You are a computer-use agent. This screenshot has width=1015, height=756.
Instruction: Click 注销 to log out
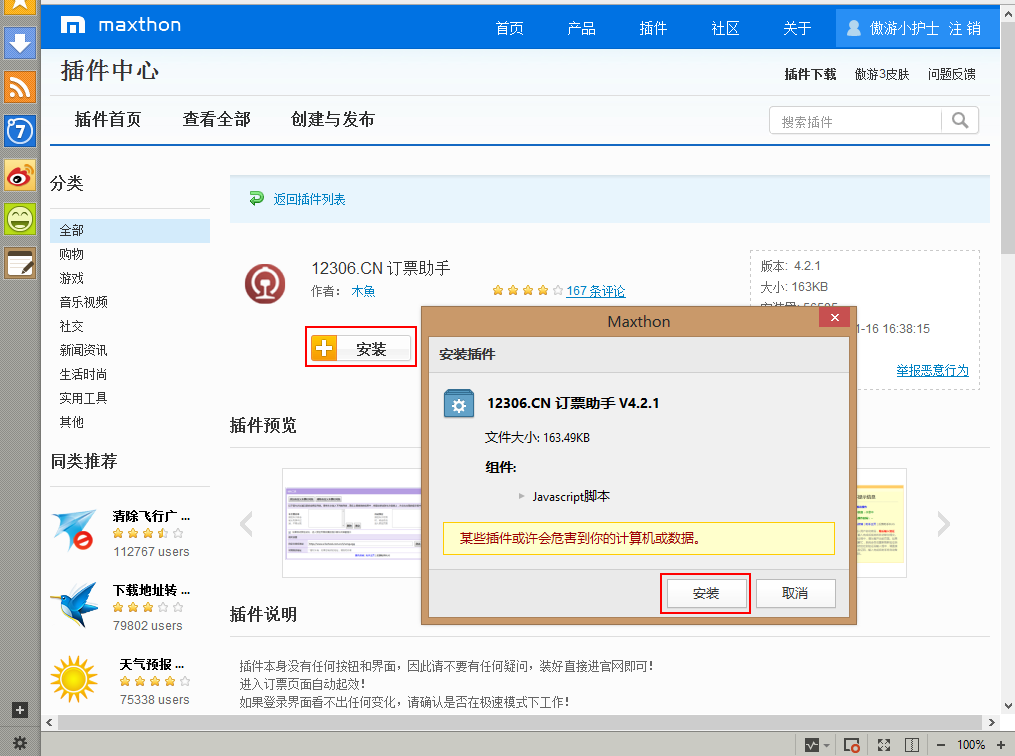965,28
